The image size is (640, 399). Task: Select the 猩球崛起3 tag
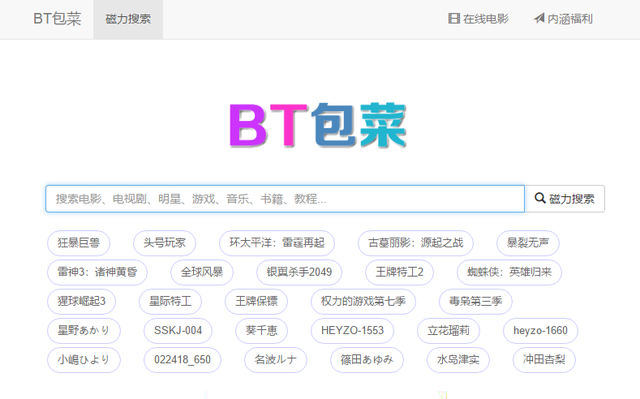[82, 301]
